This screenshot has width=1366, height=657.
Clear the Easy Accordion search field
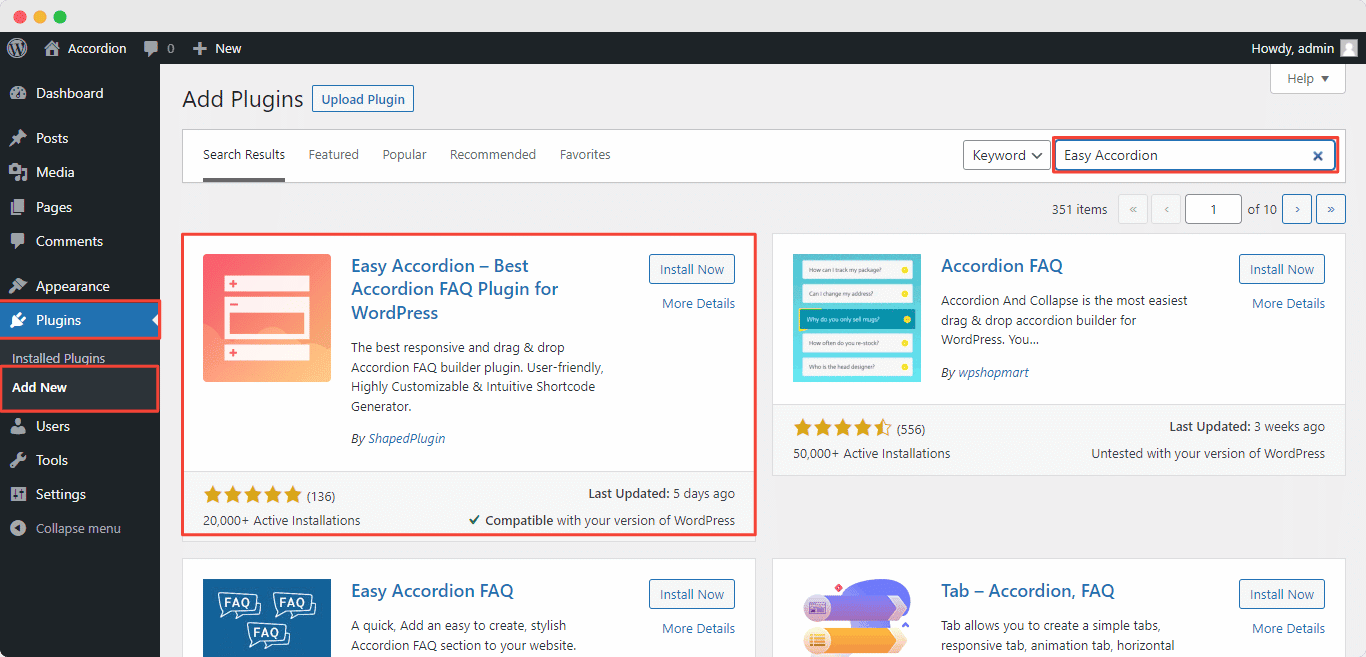pos(1319,155)
